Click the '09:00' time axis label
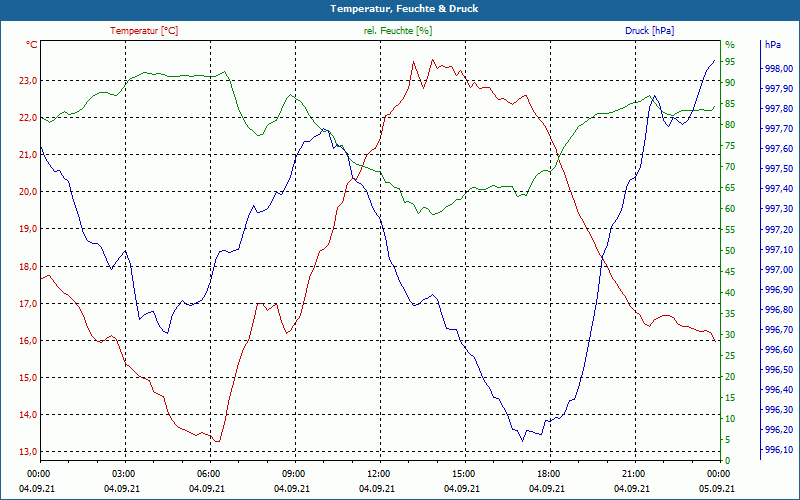800x500 pixels. click(x=292, y=473)
